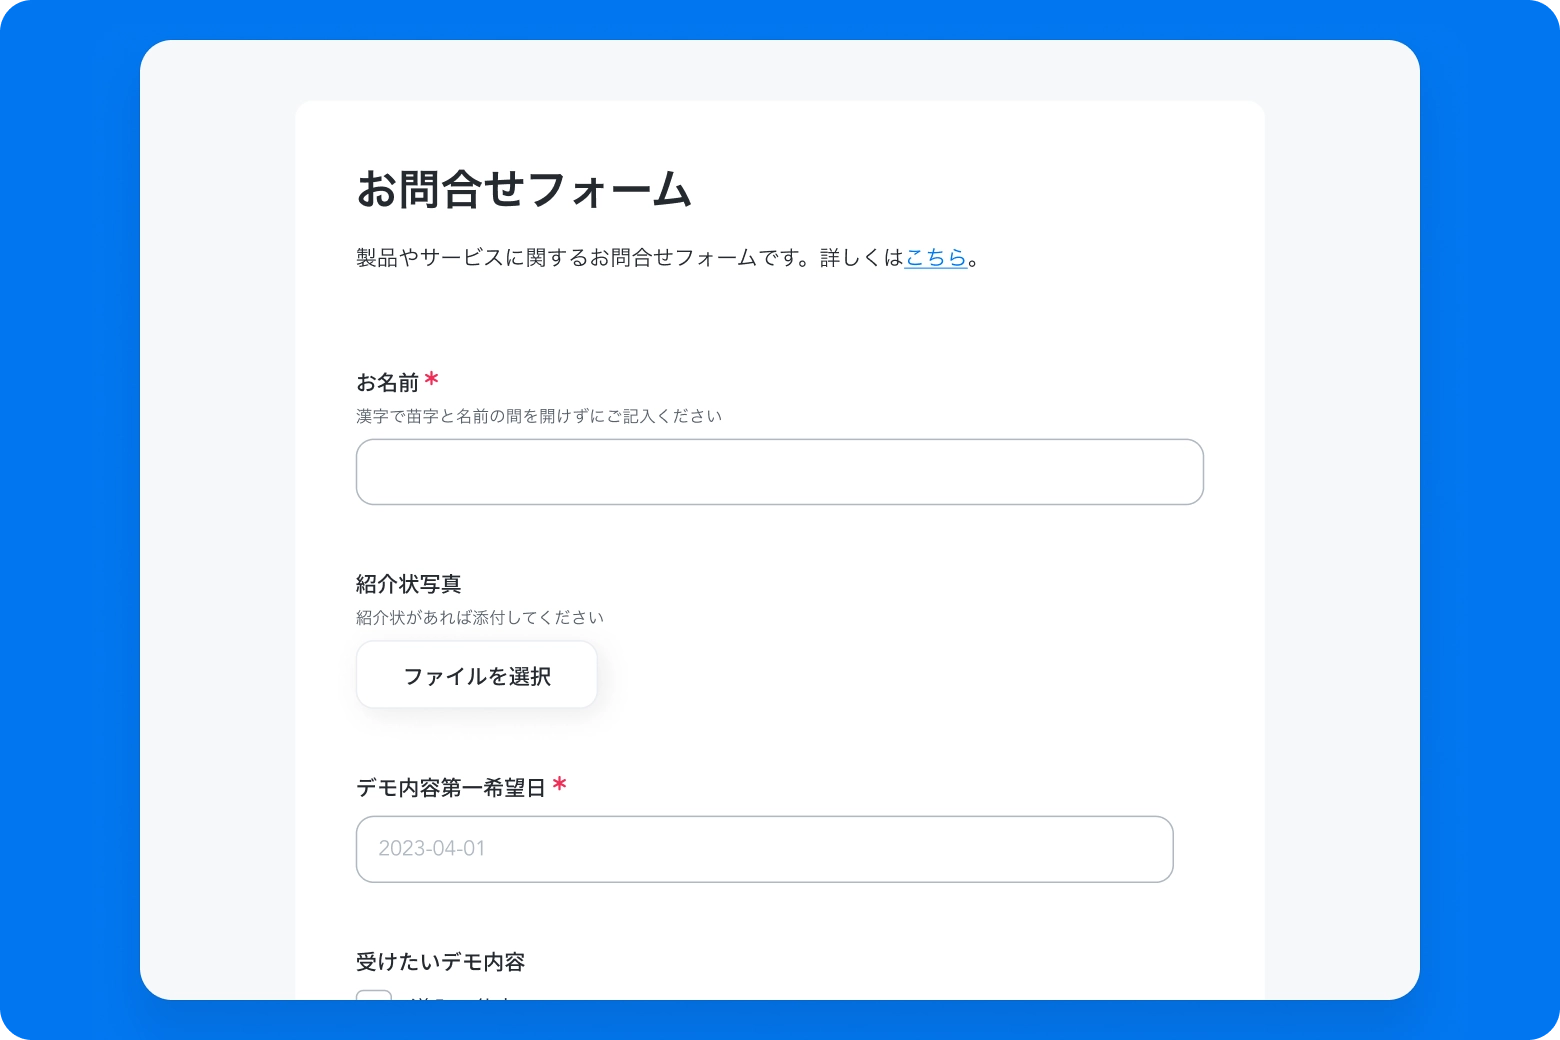1560x1040 pixels.
Task: Click the 紹介状写真 field label
Action: click(408, 584)
